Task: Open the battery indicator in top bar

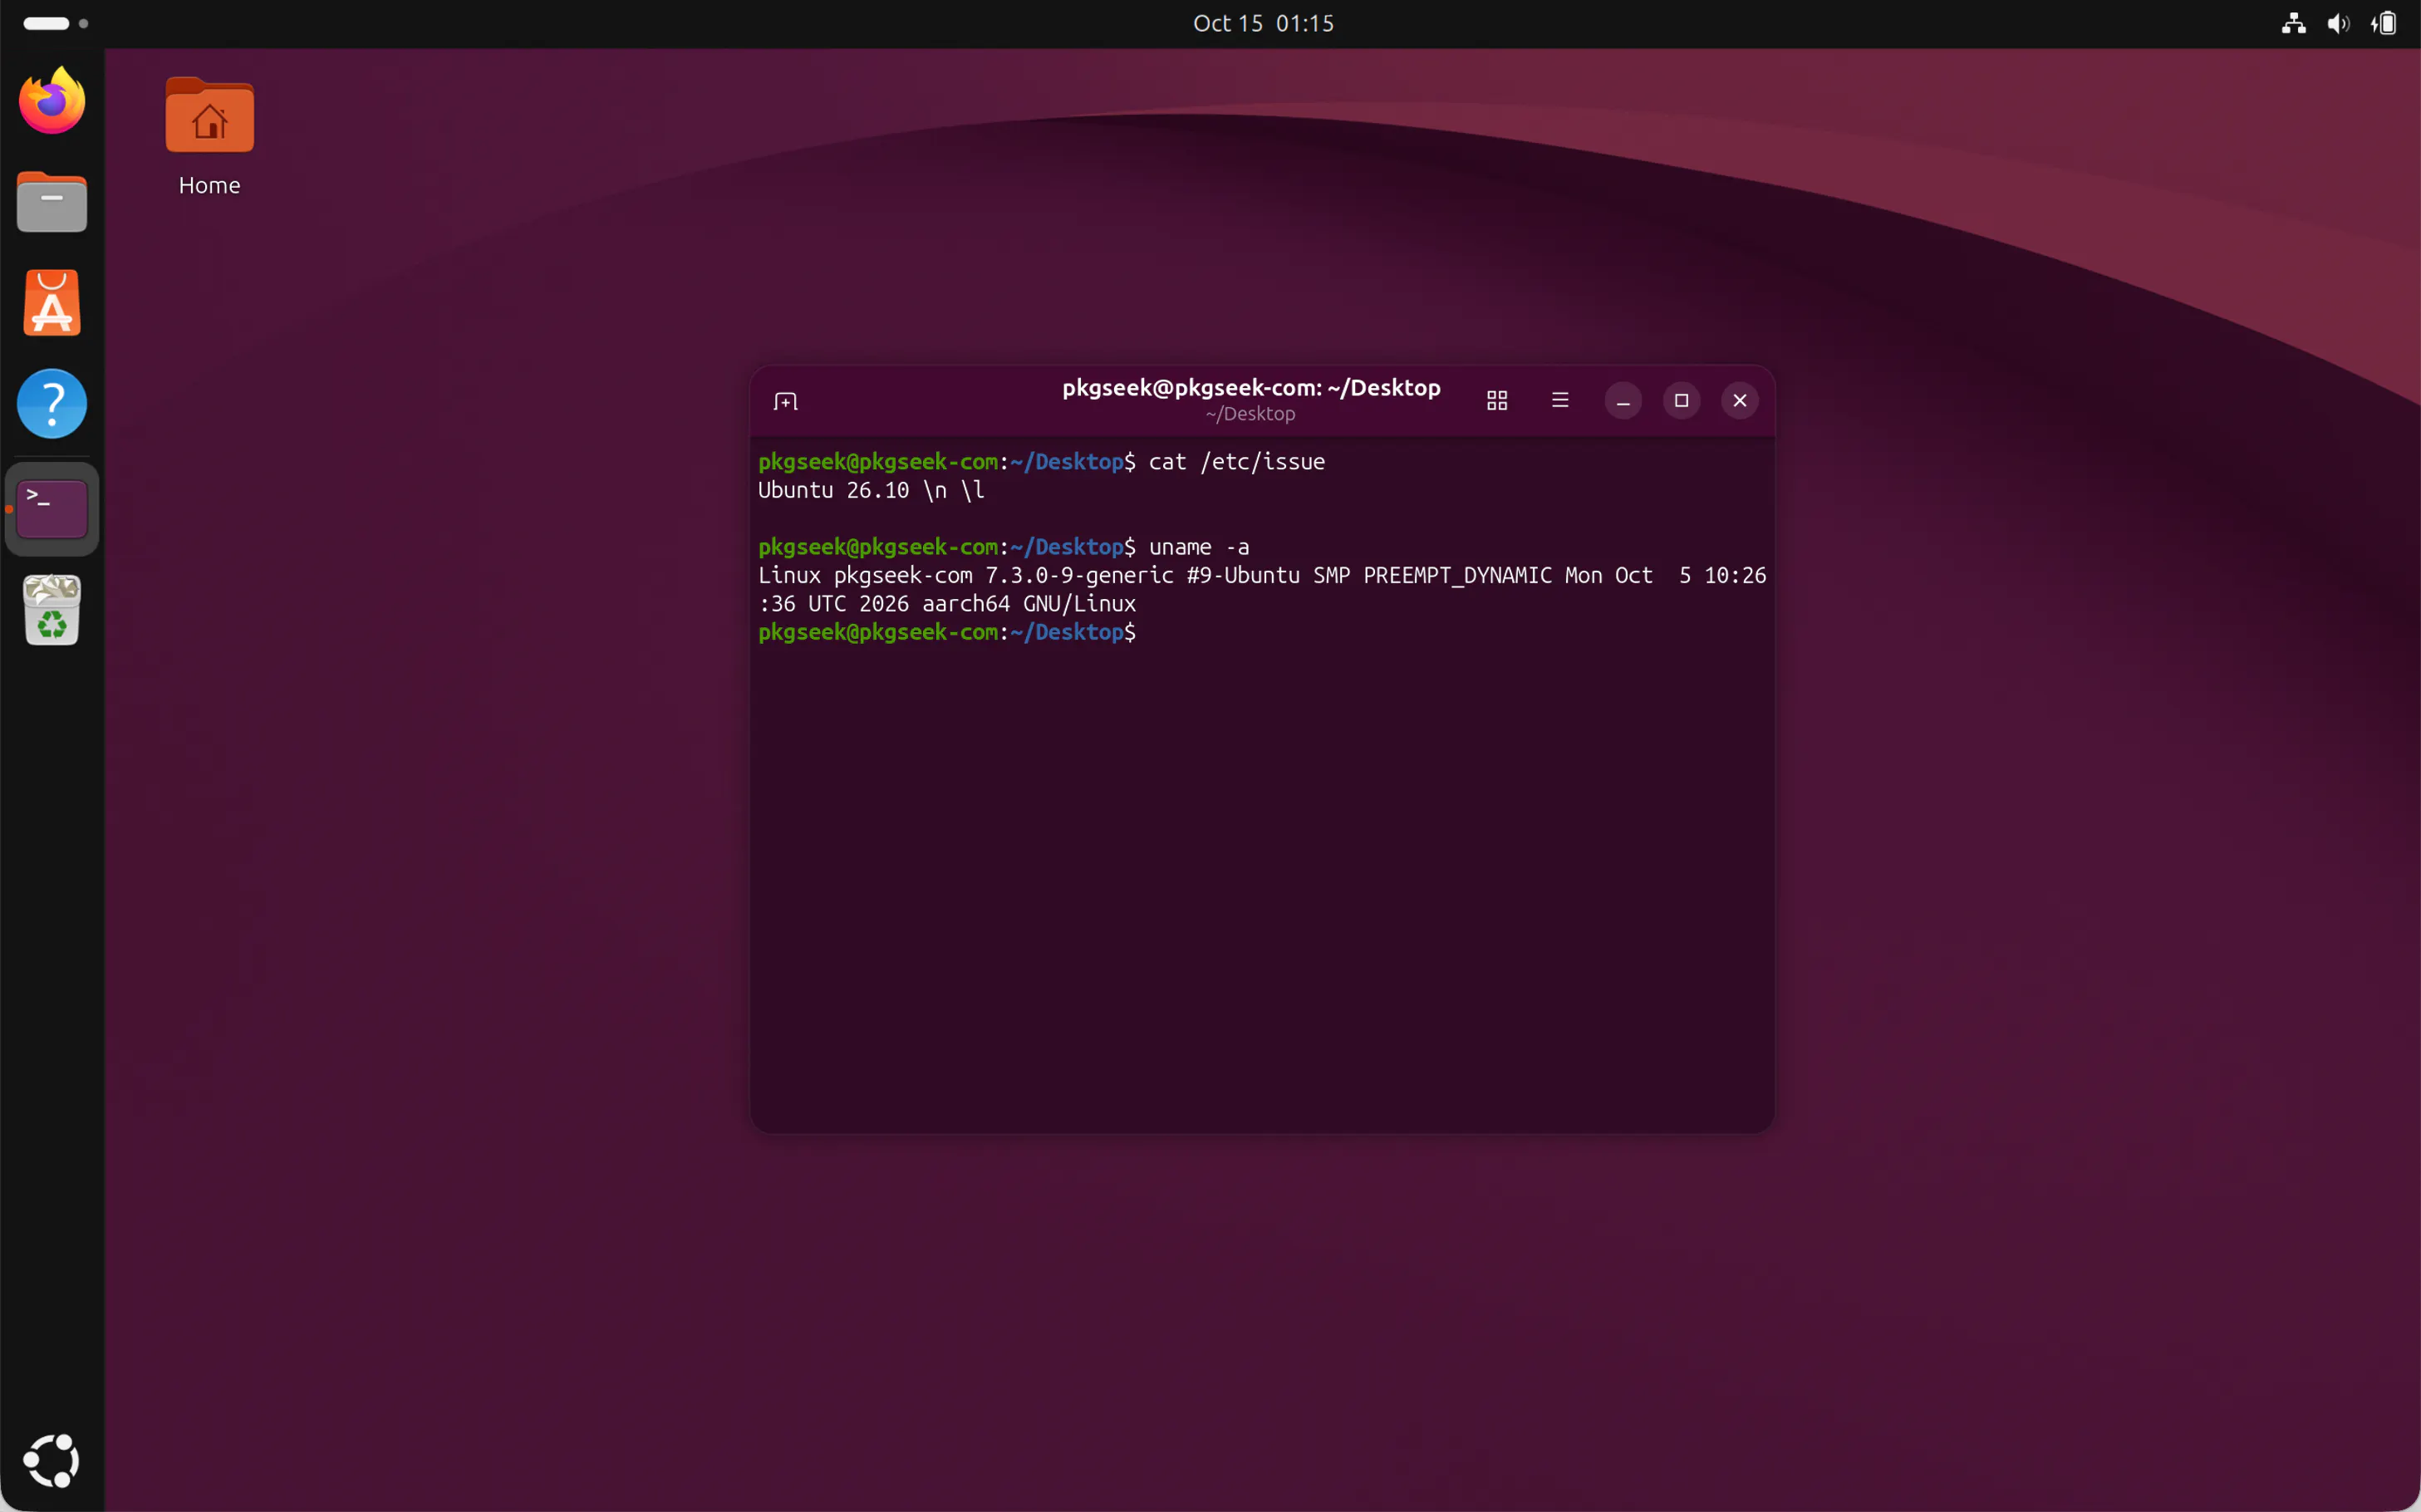Action: click(2383, 23)
